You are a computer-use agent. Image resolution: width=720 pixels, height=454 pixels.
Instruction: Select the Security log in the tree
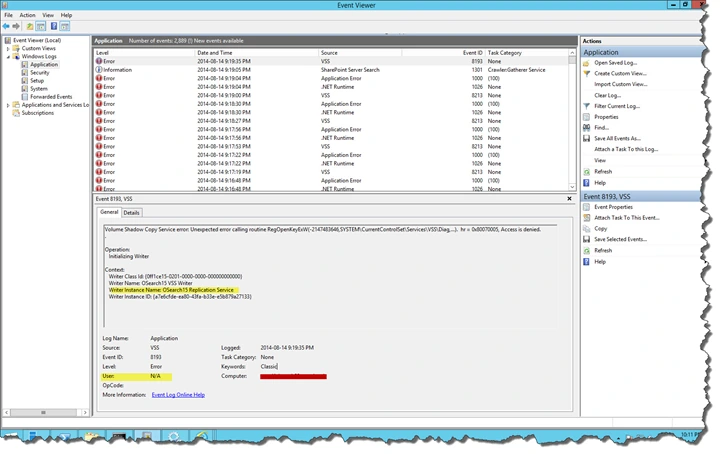(x=39, y=73)
